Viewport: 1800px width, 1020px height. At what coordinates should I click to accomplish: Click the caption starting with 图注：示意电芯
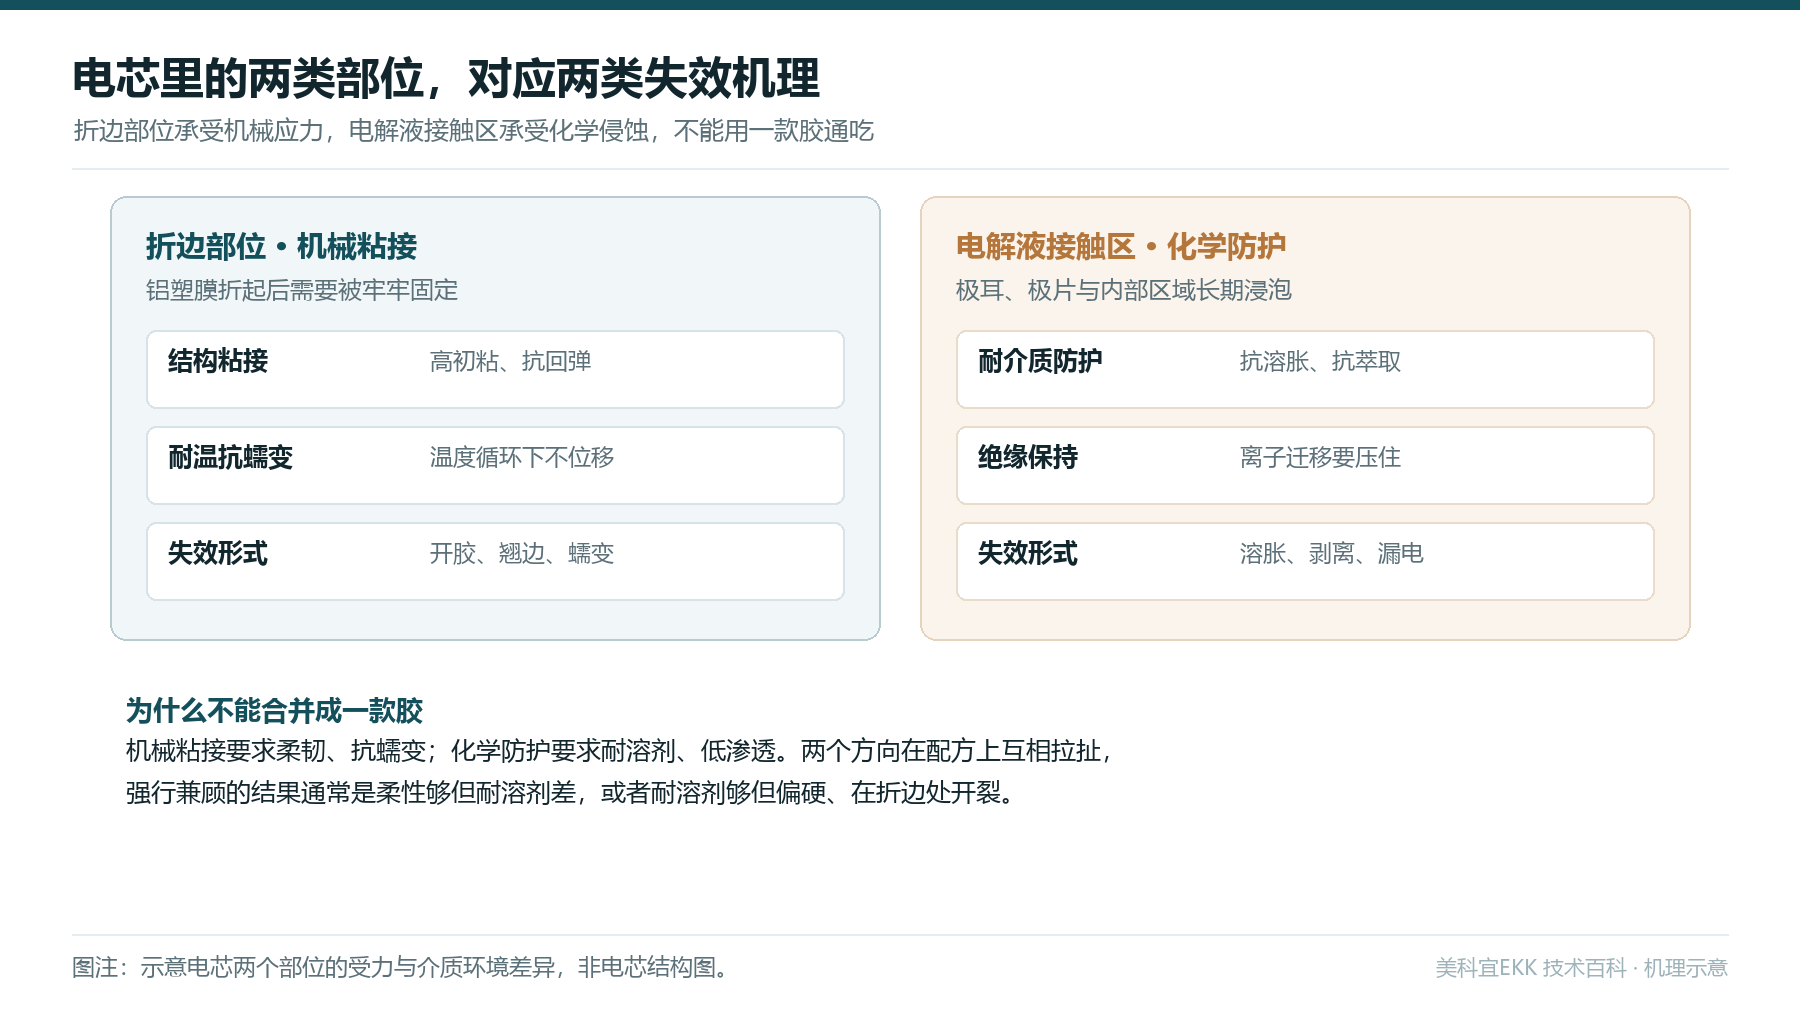pos(400,967)
